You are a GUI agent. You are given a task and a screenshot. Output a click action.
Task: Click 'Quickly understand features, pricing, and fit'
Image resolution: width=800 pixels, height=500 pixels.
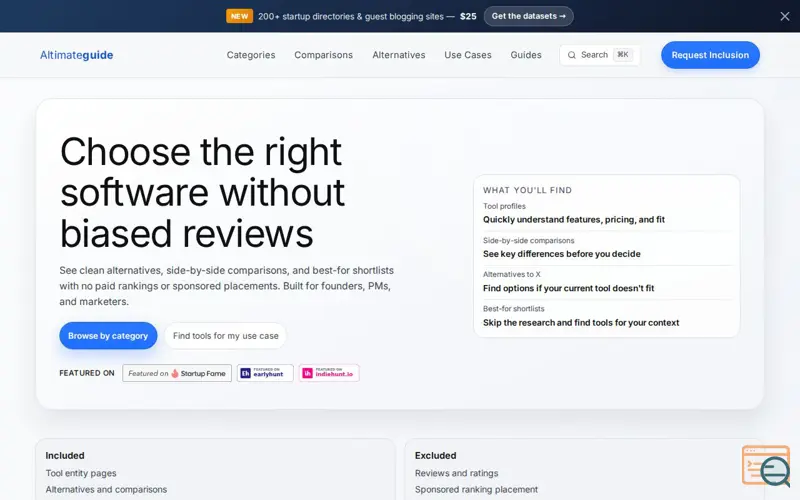(574, 219)
